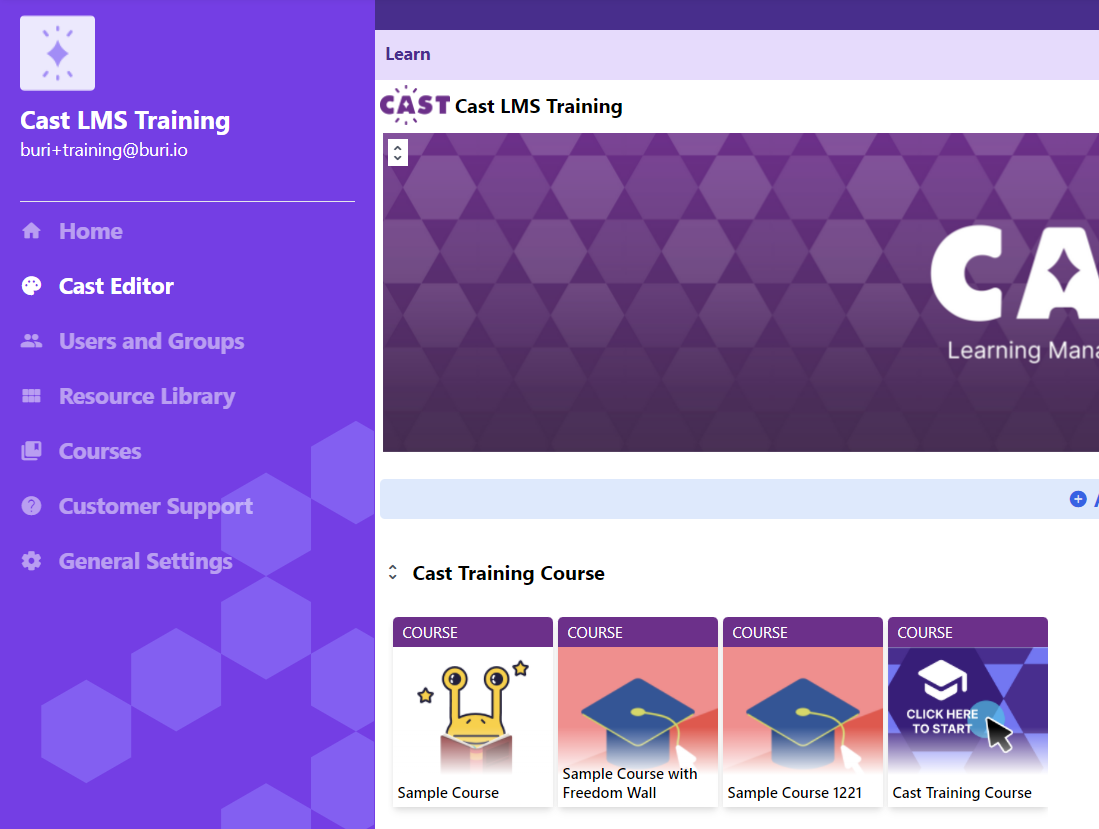Open Customer Support page
The image size is (1099, 829).
(156, 506)
